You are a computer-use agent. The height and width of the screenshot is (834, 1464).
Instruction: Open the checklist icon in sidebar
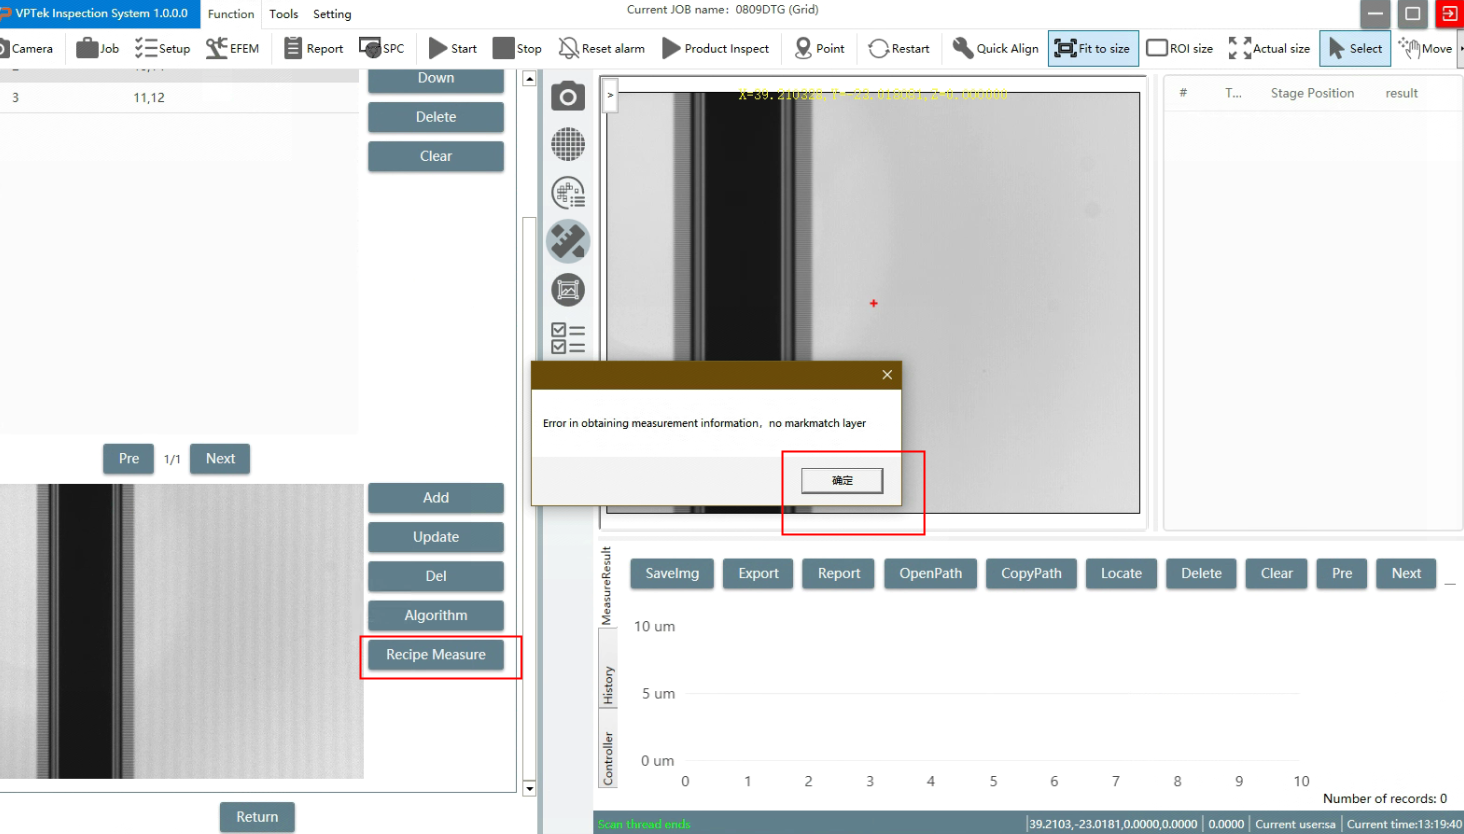(x=568, y=338)
